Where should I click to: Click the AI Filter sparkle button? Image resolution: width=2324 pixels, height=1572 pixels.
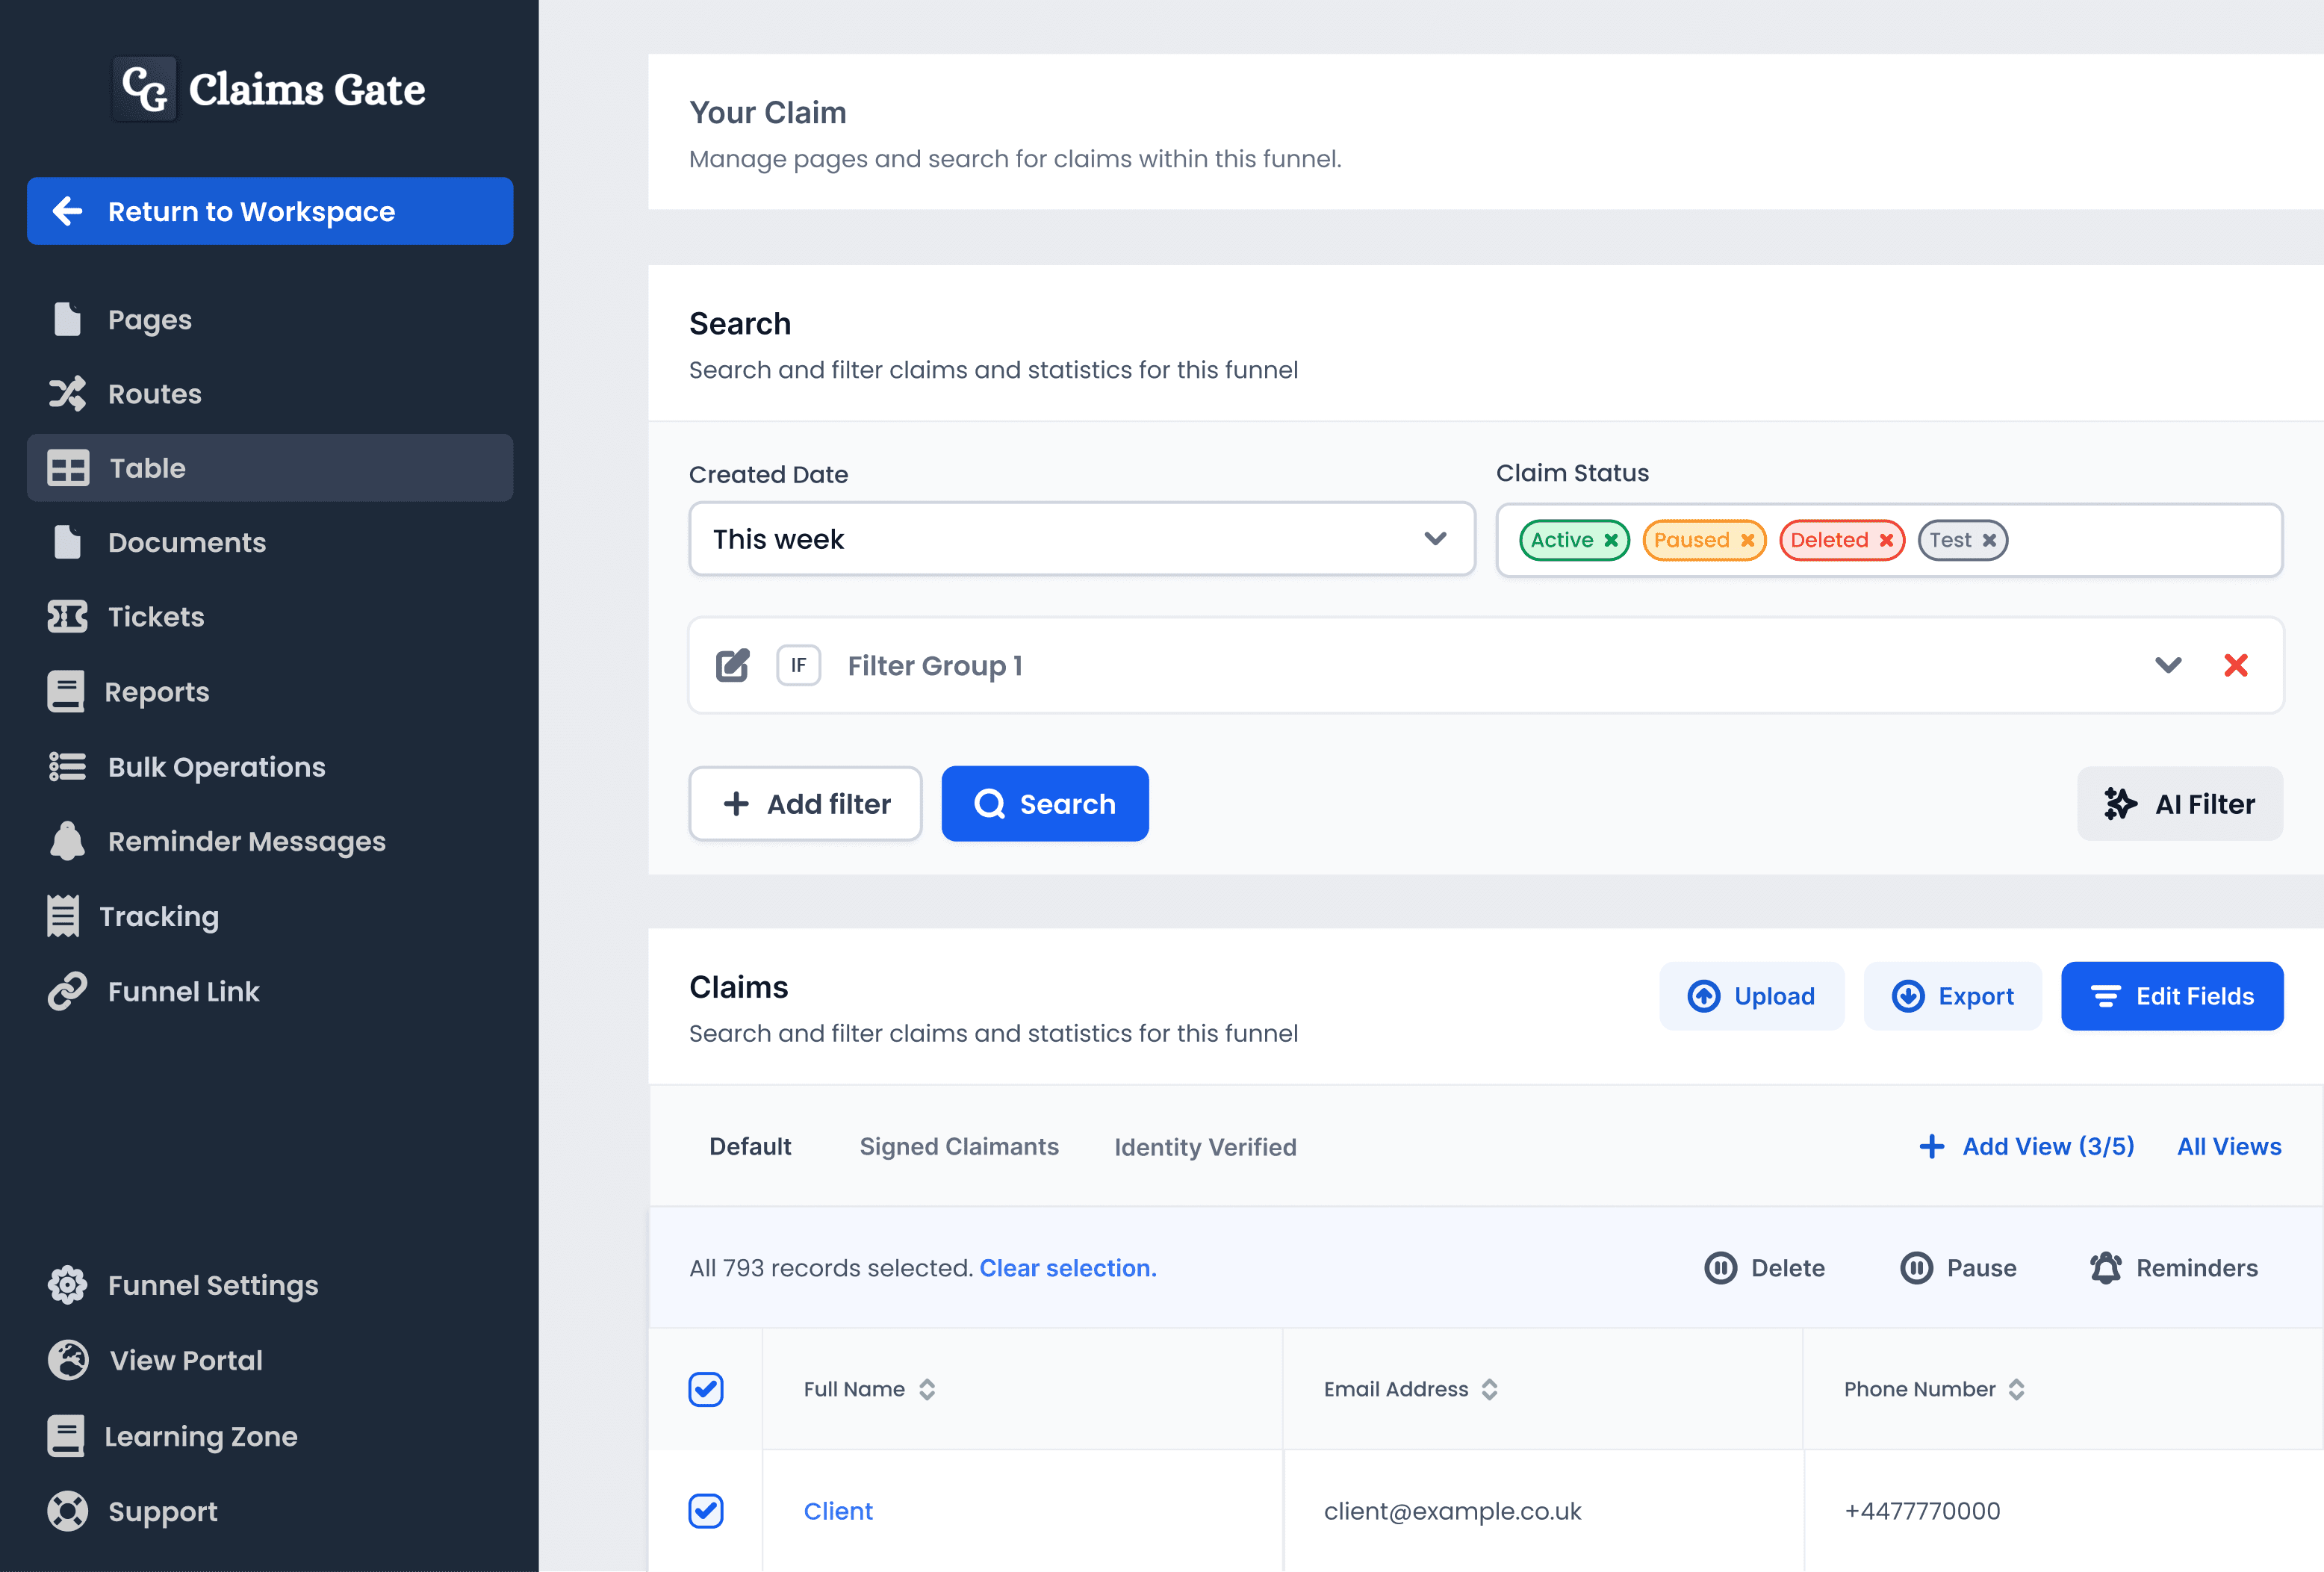click(2179, 804)
